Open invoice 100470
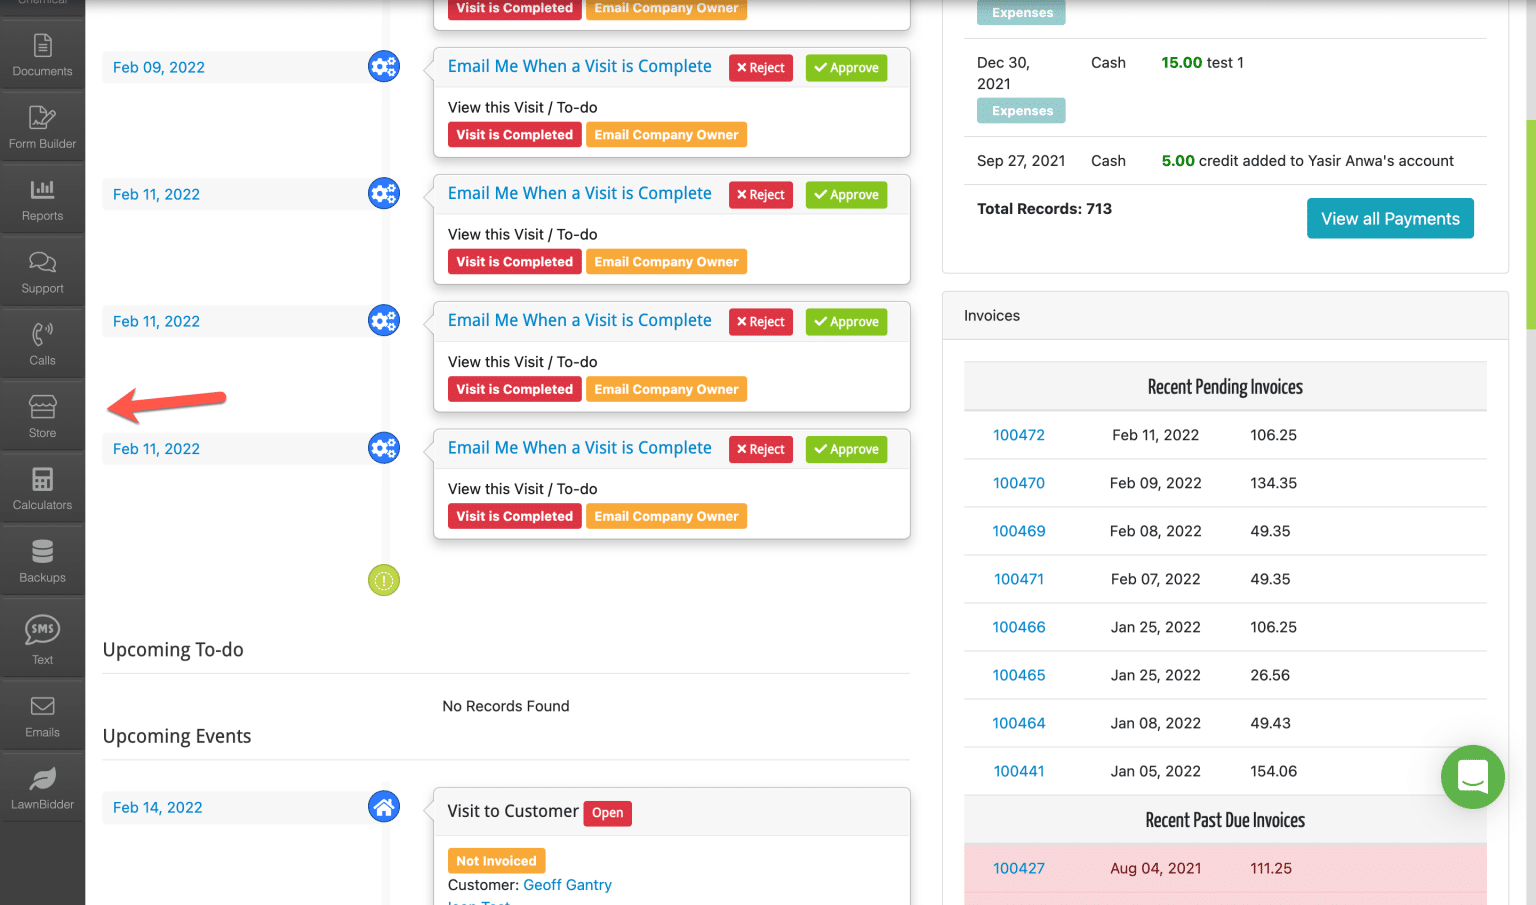Image resolution: width=1536 pixels, height=905 pixels. pos(1019,483)
